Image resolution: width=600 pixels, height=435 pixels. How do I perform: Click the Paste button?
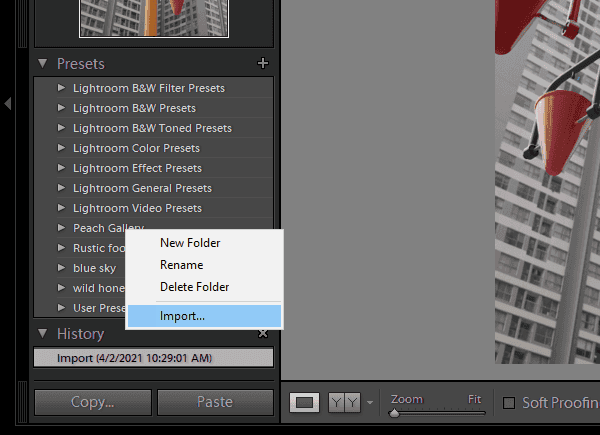[x=215, y=402]
